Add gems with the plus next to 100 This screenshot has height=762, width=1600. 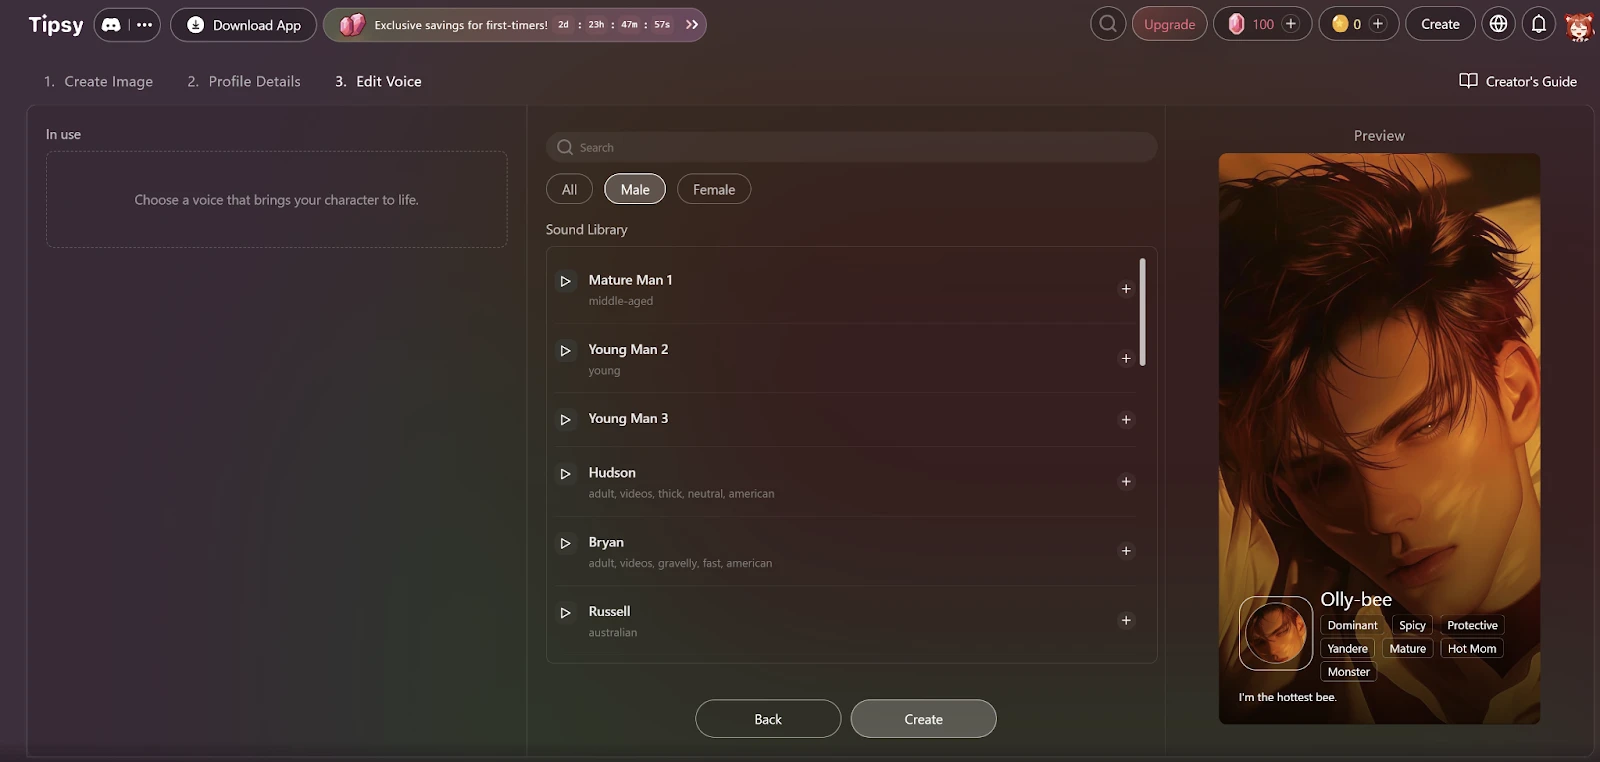point(1291,24)
